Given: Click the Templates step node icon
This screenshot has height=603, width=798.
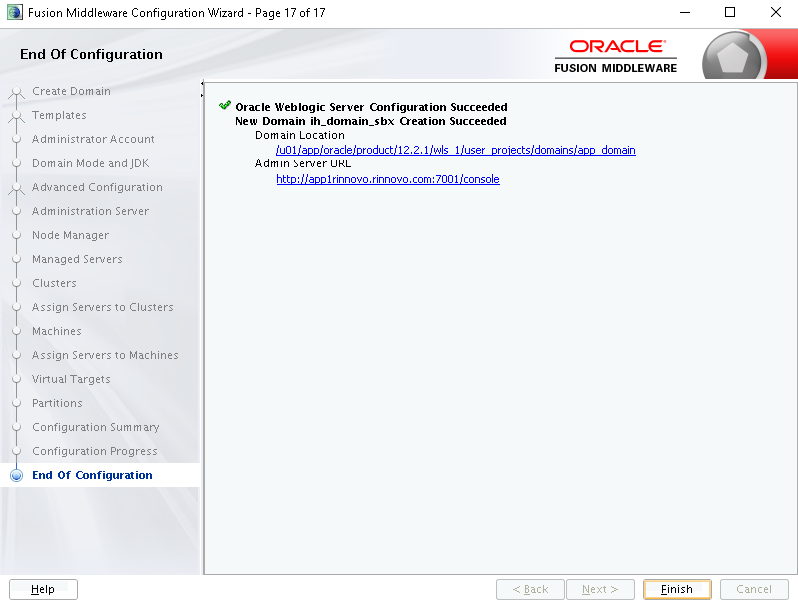Looking at the screenshot, I should pyautogui.click(x=17, y=116).
